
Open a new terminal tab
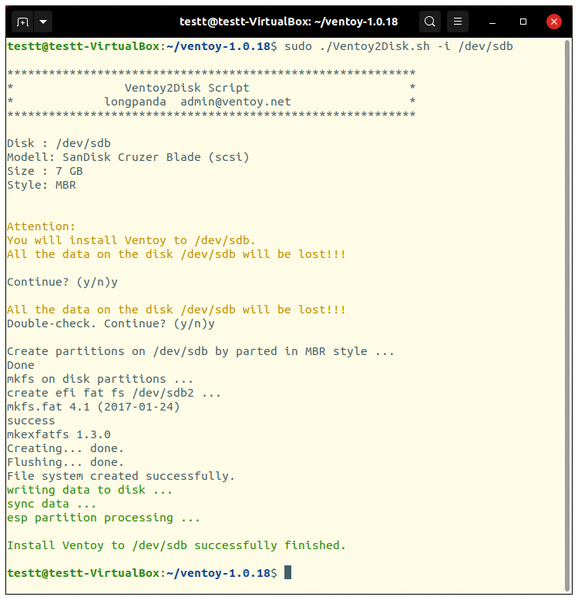[23, 22]
